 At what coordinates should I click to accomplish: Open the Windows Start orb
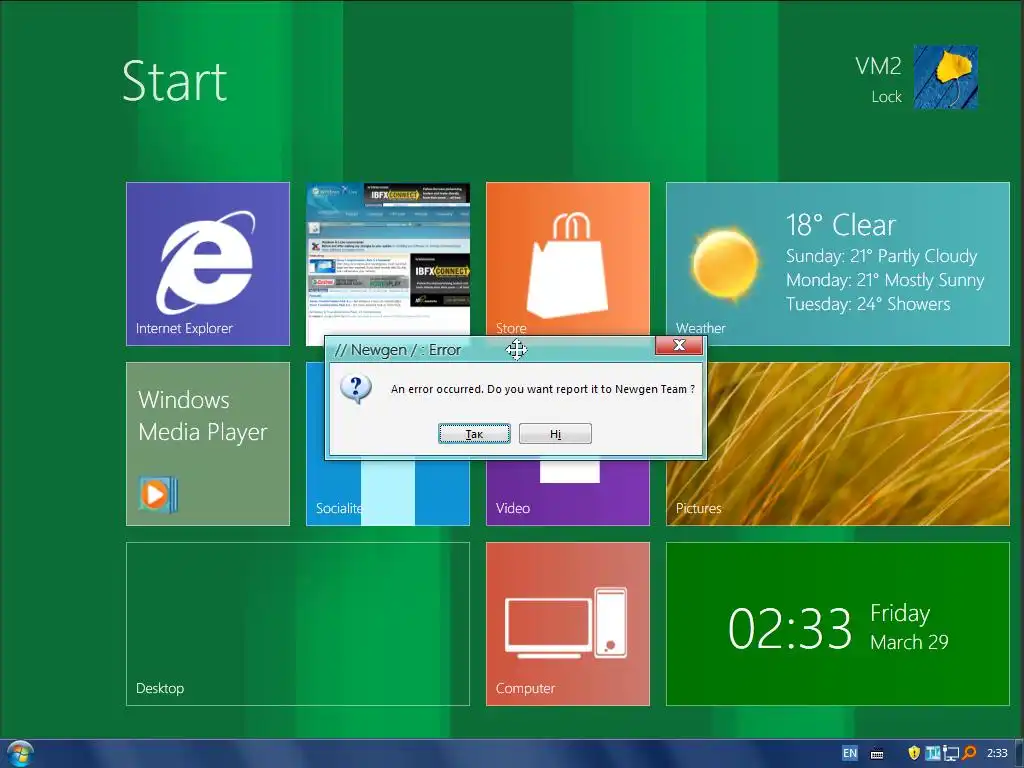20,754
